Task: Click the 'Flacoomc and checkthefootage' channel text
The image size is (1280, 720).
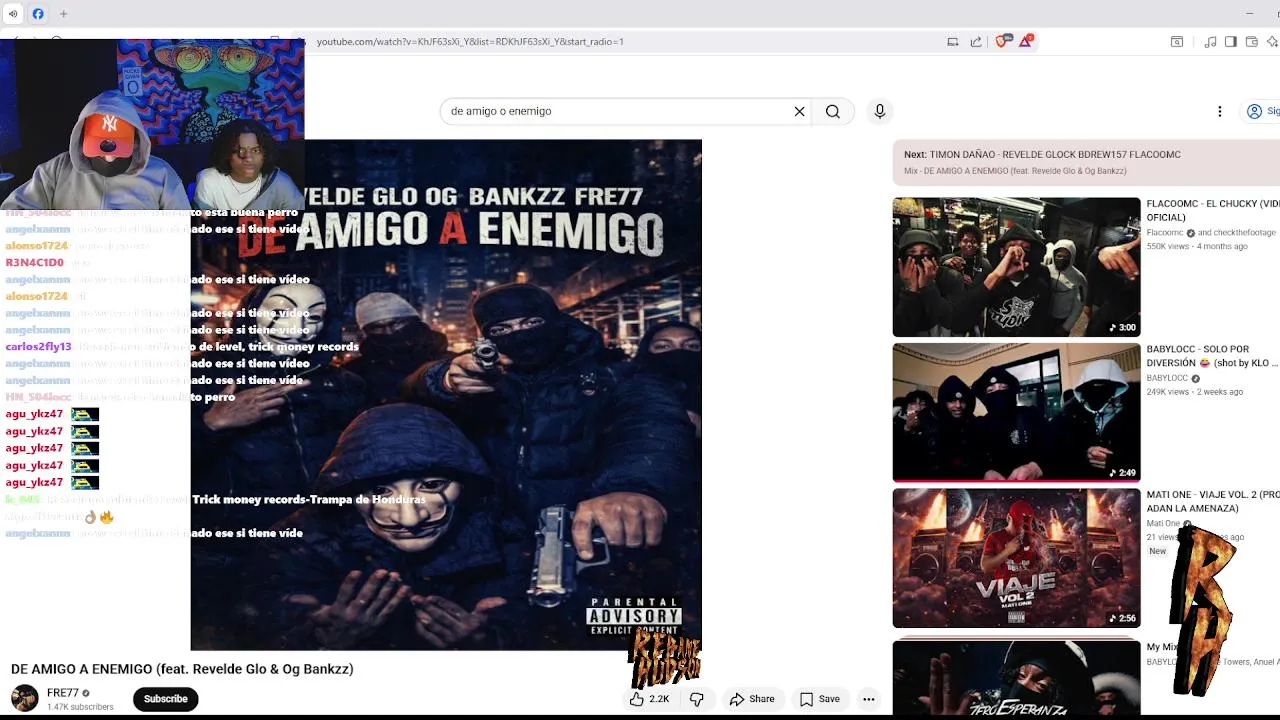Action: coord(1211,233)
